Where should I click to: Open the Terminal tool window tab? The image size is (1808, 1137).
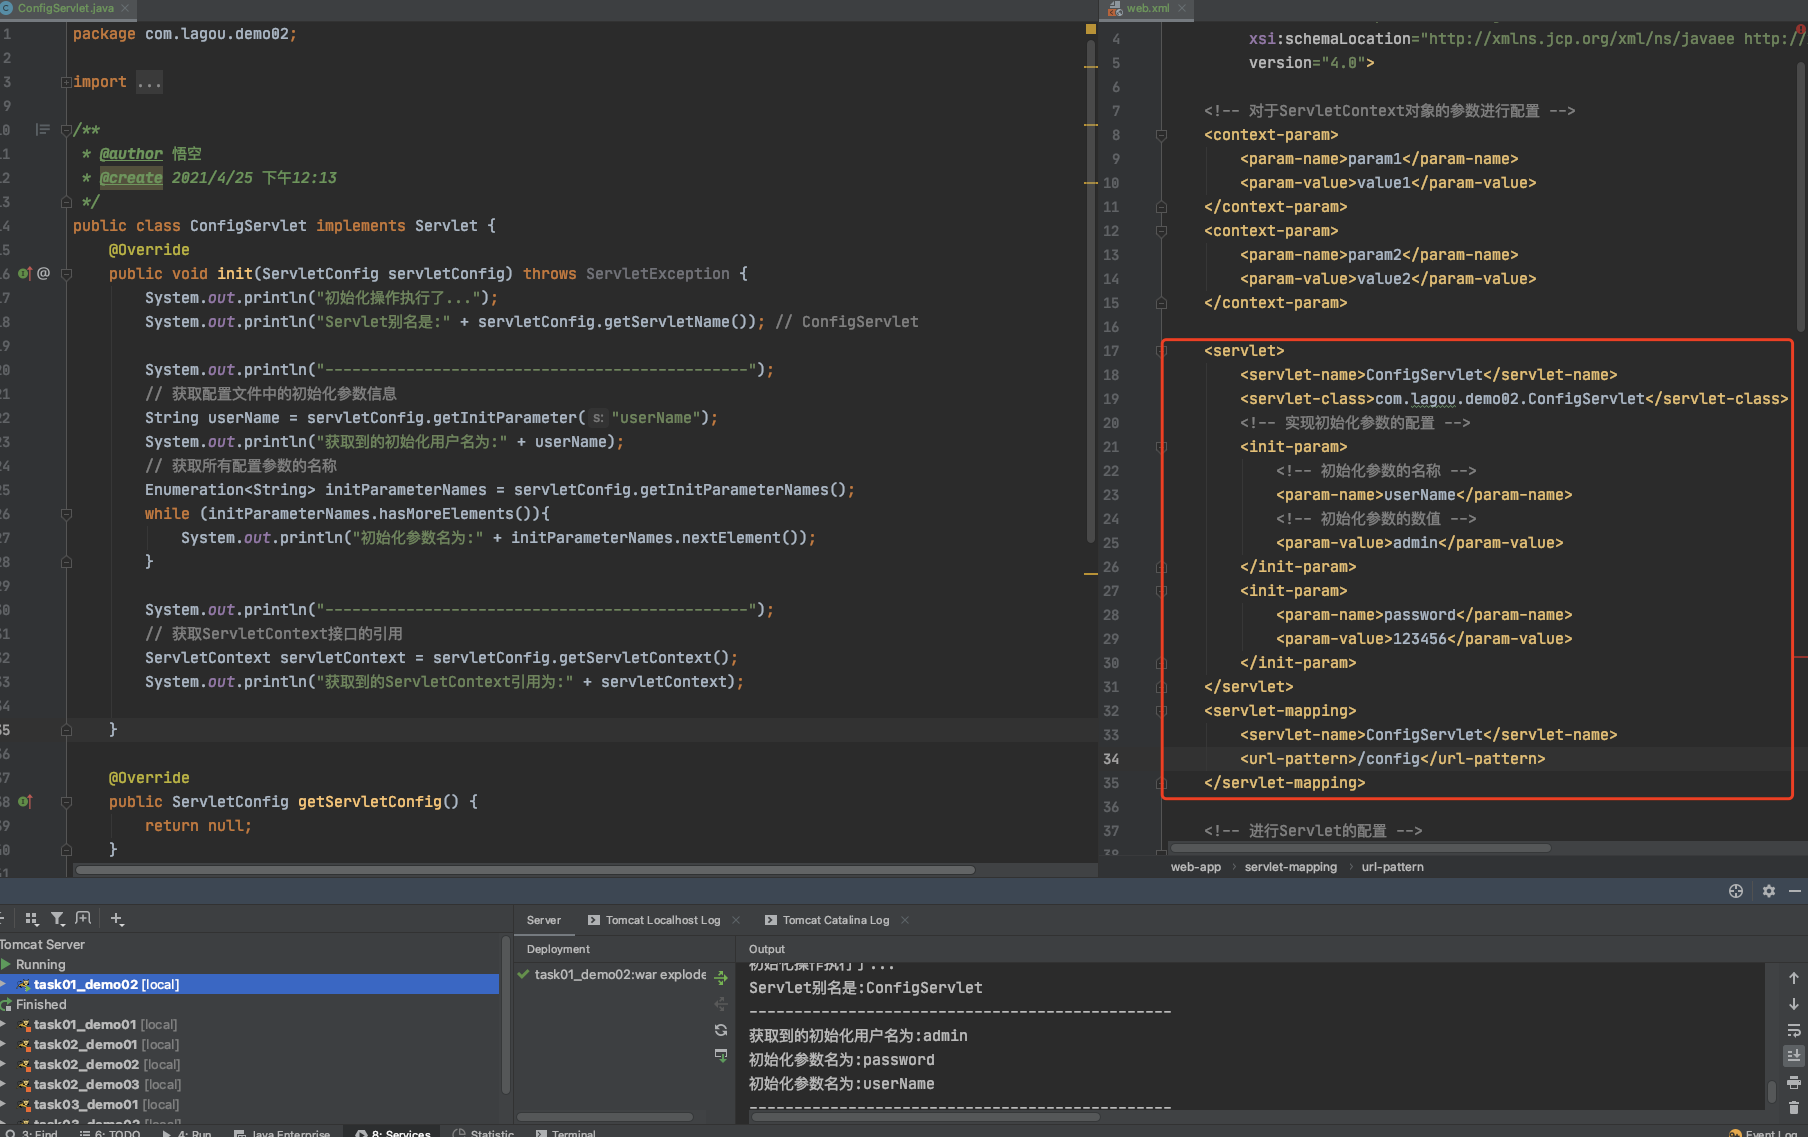(566, 1132)
